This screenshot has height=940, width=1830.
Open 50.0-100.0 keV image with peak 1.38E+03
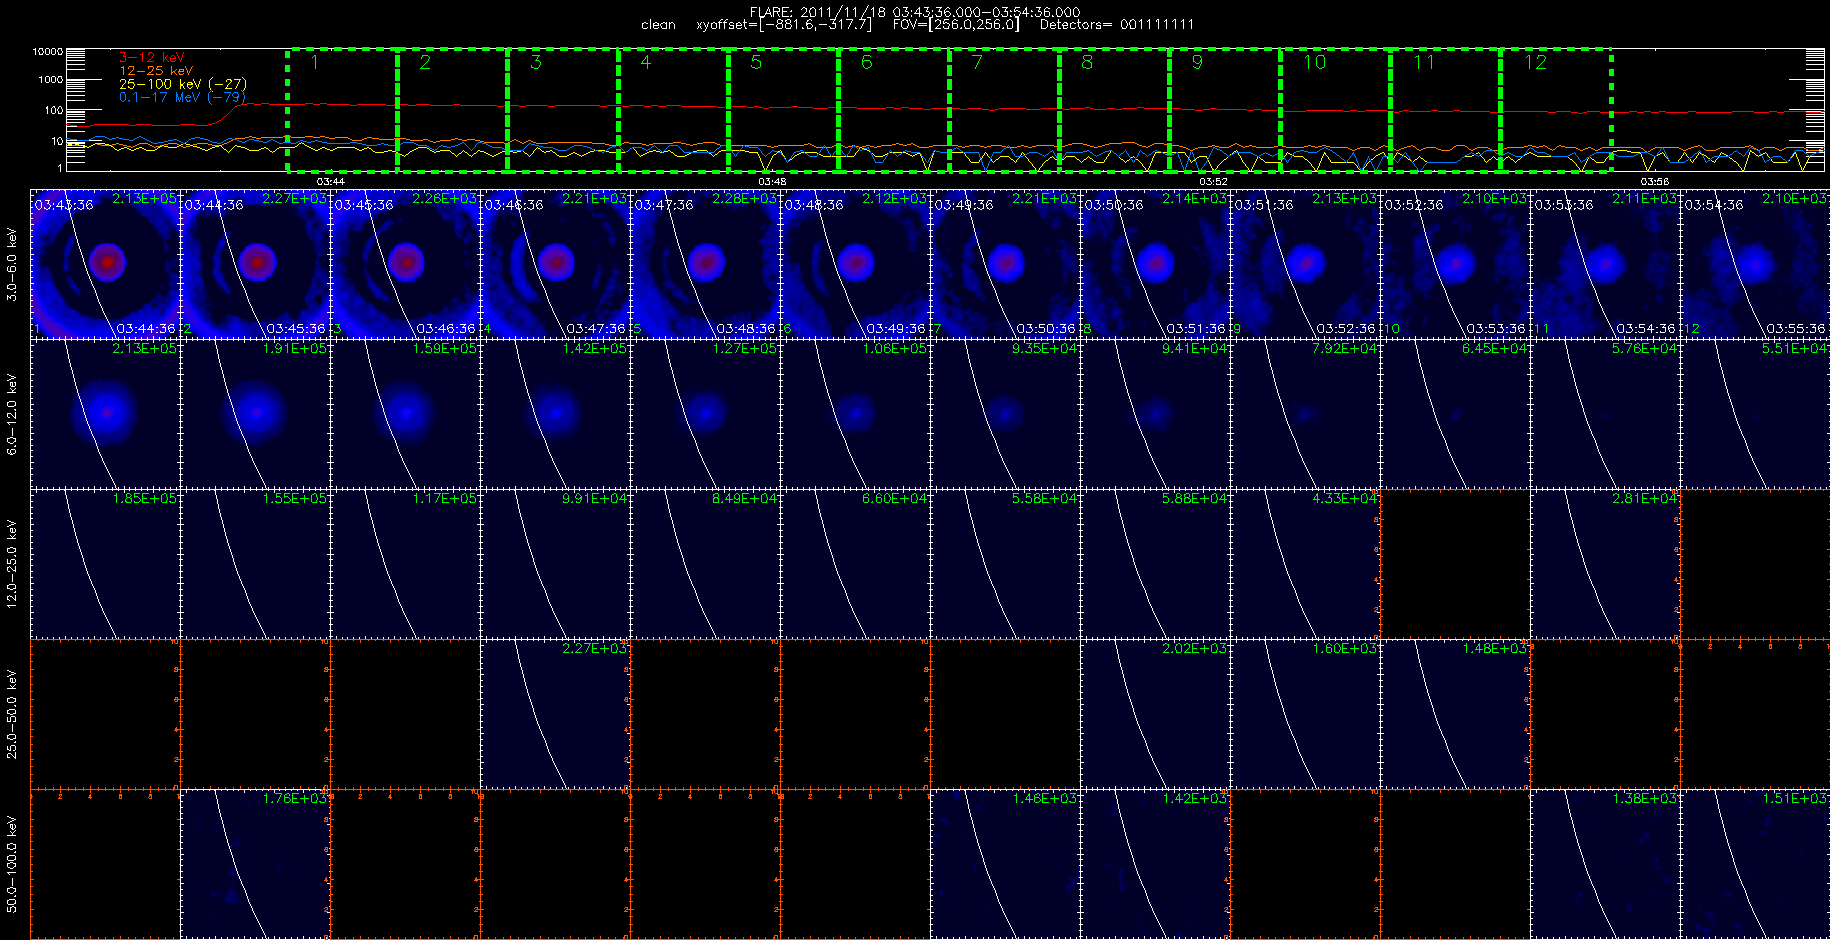[1605, 864]
